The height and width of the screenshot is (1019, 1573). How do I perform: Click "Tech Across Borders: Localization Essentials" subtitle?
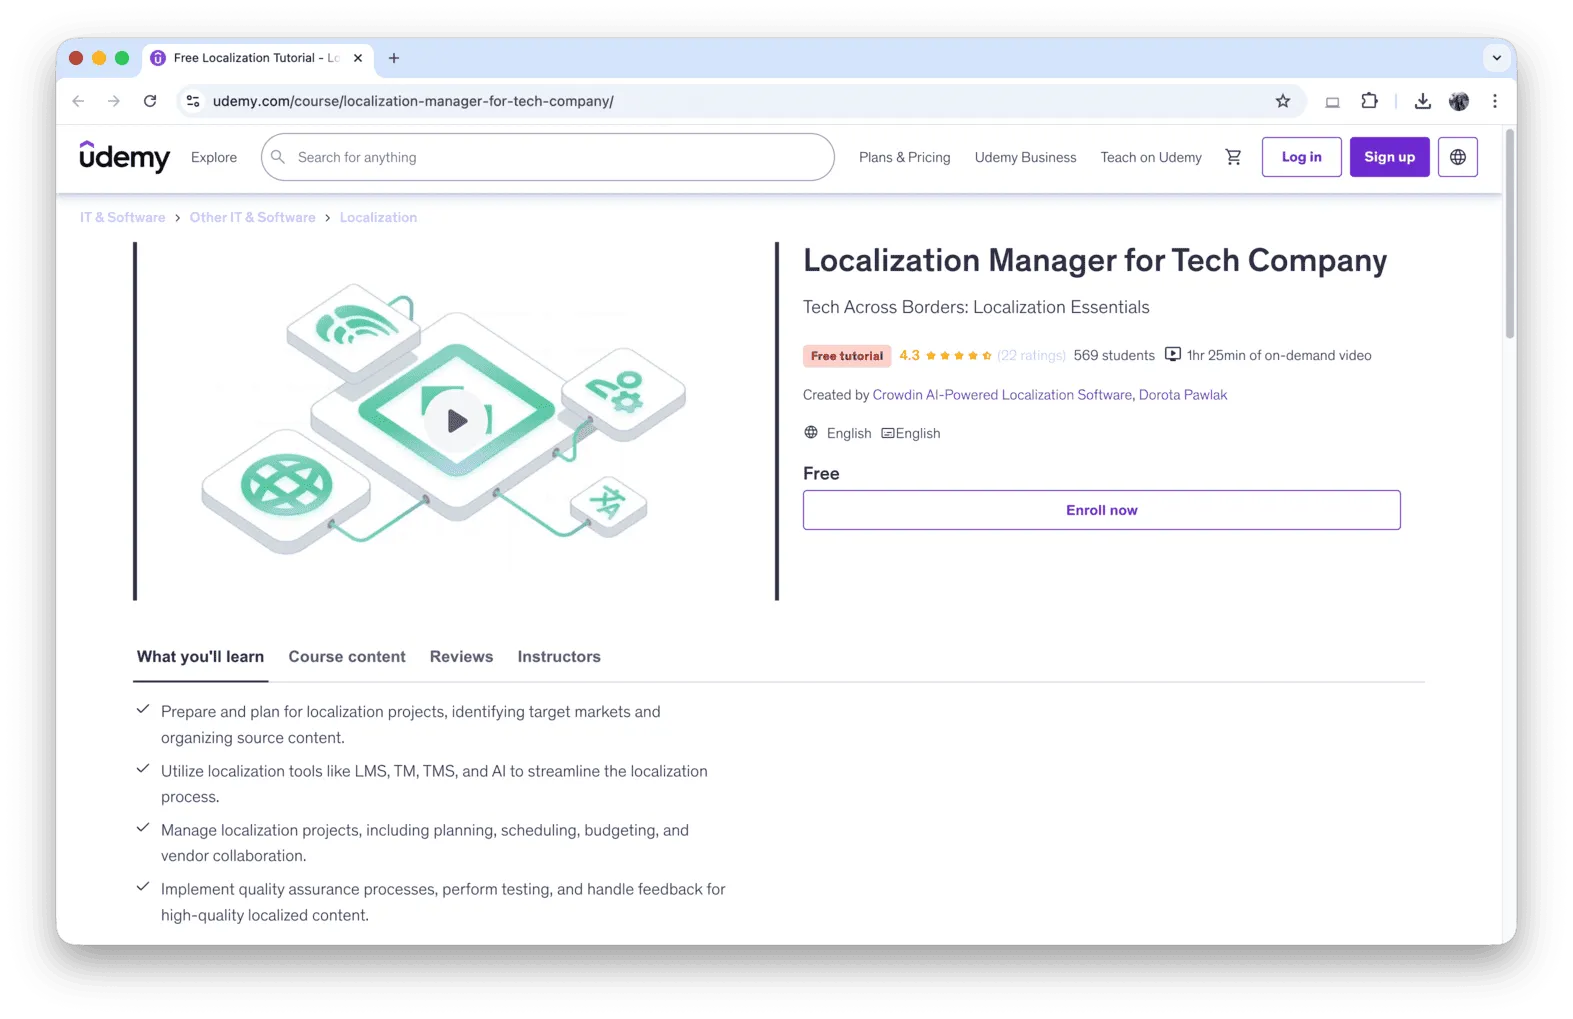[976, 307]
